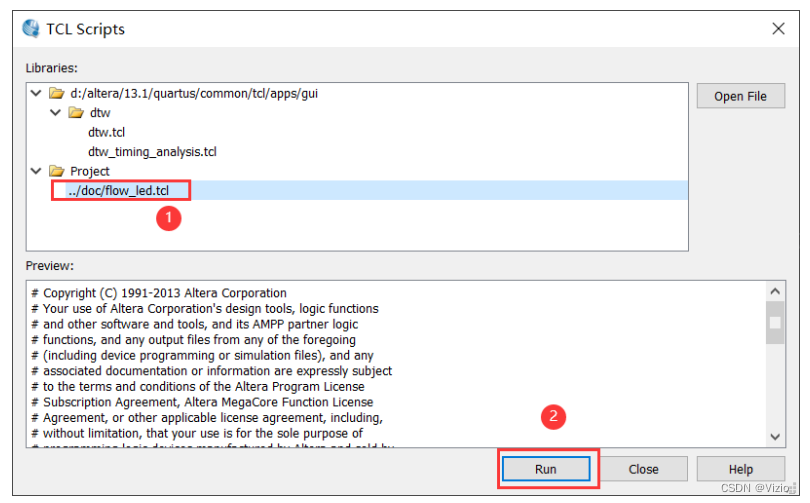Click the '(including device programming' preview line
The width and height of the screenshot is (810, 503).
(202, 355)
